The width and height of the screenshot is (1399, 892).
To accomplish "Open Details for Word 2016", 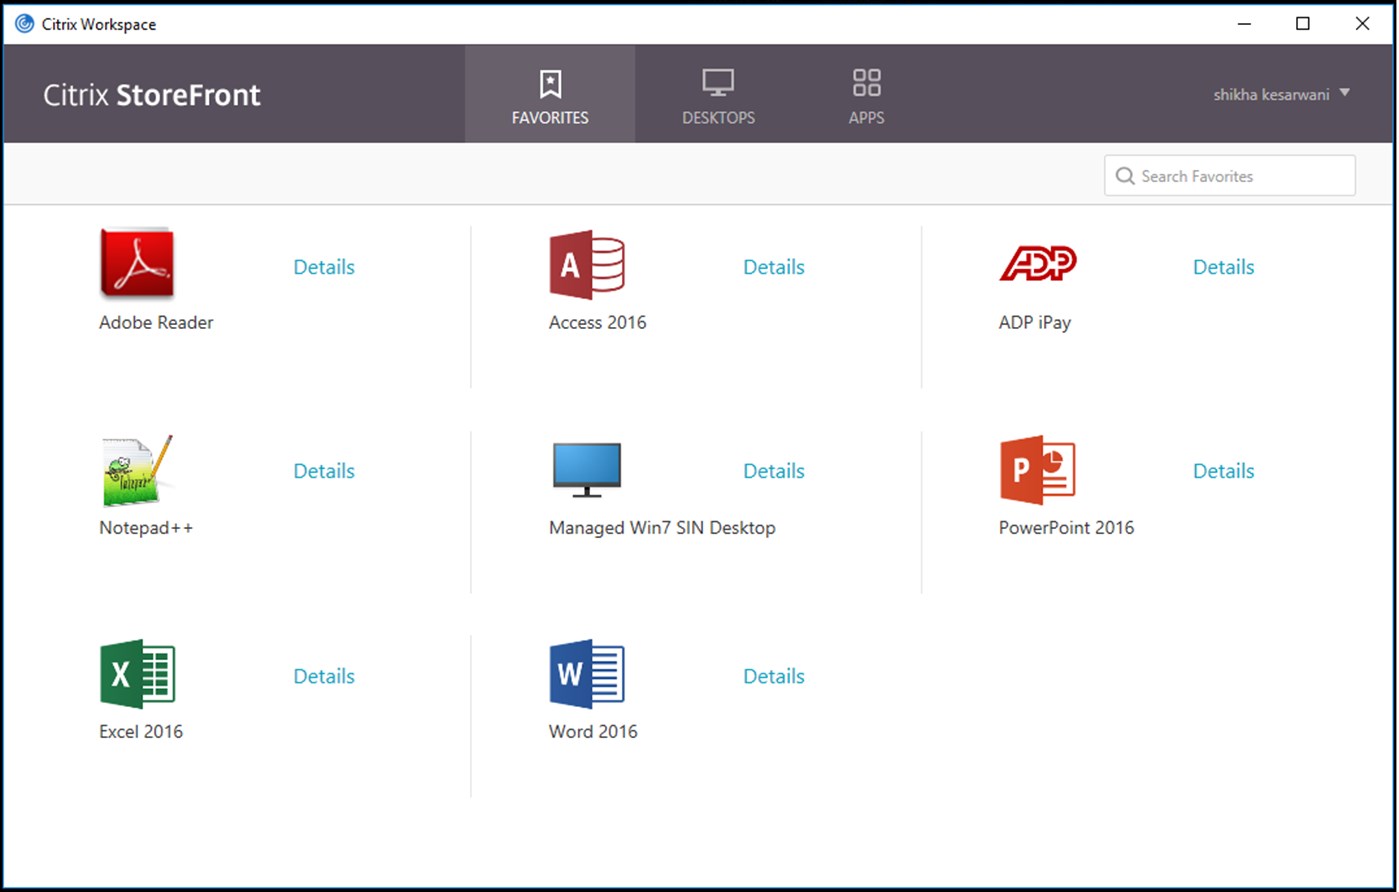I will [774, 676].
